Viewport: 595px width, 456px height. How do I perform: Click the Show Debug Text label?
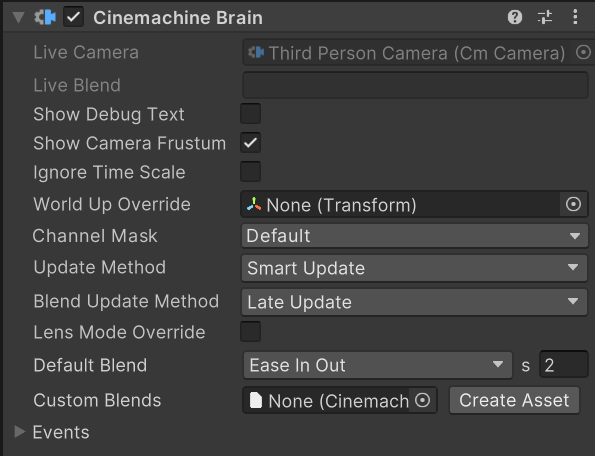109,114
